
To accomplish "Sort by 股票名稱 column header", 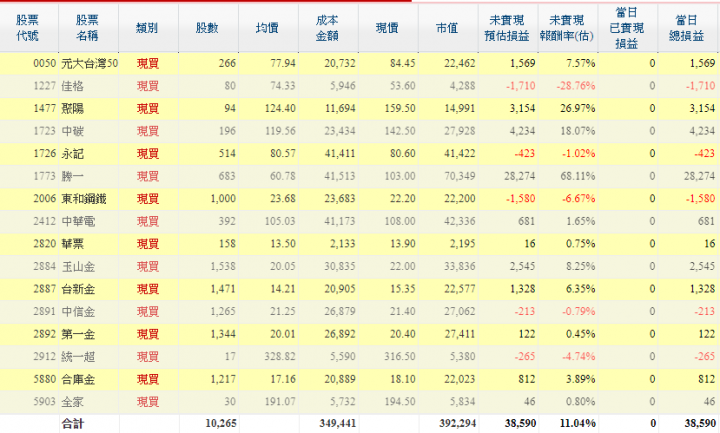I will tap(88, 28).
